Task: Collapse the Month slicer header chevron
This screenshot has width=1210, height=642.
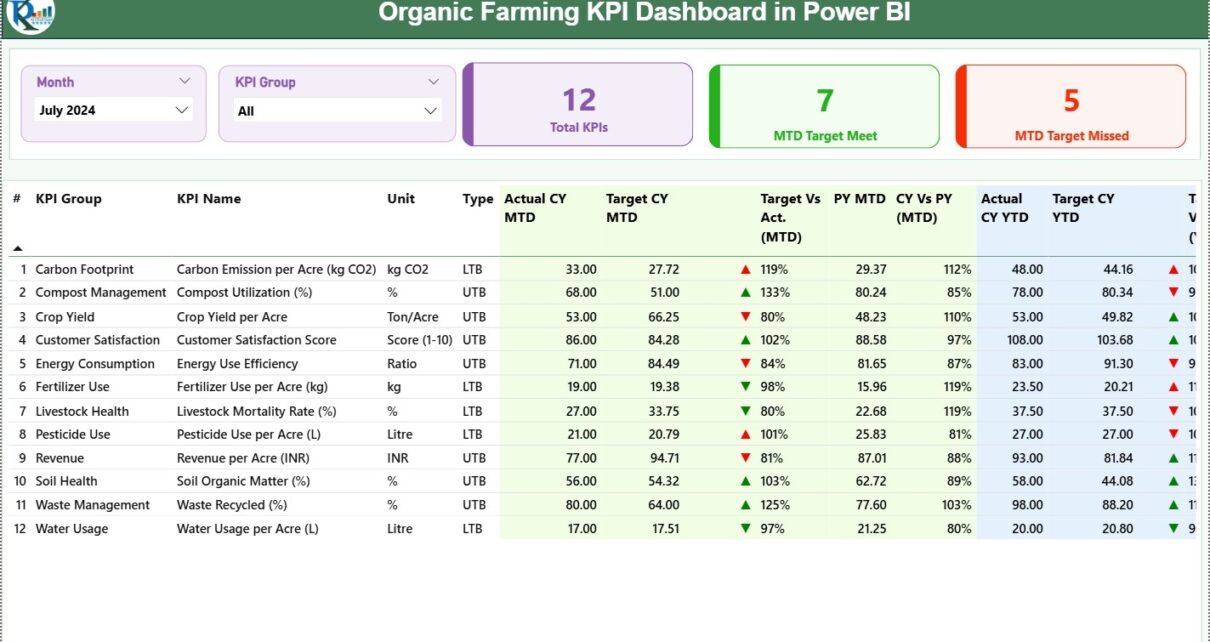Action: click(184, 81)
